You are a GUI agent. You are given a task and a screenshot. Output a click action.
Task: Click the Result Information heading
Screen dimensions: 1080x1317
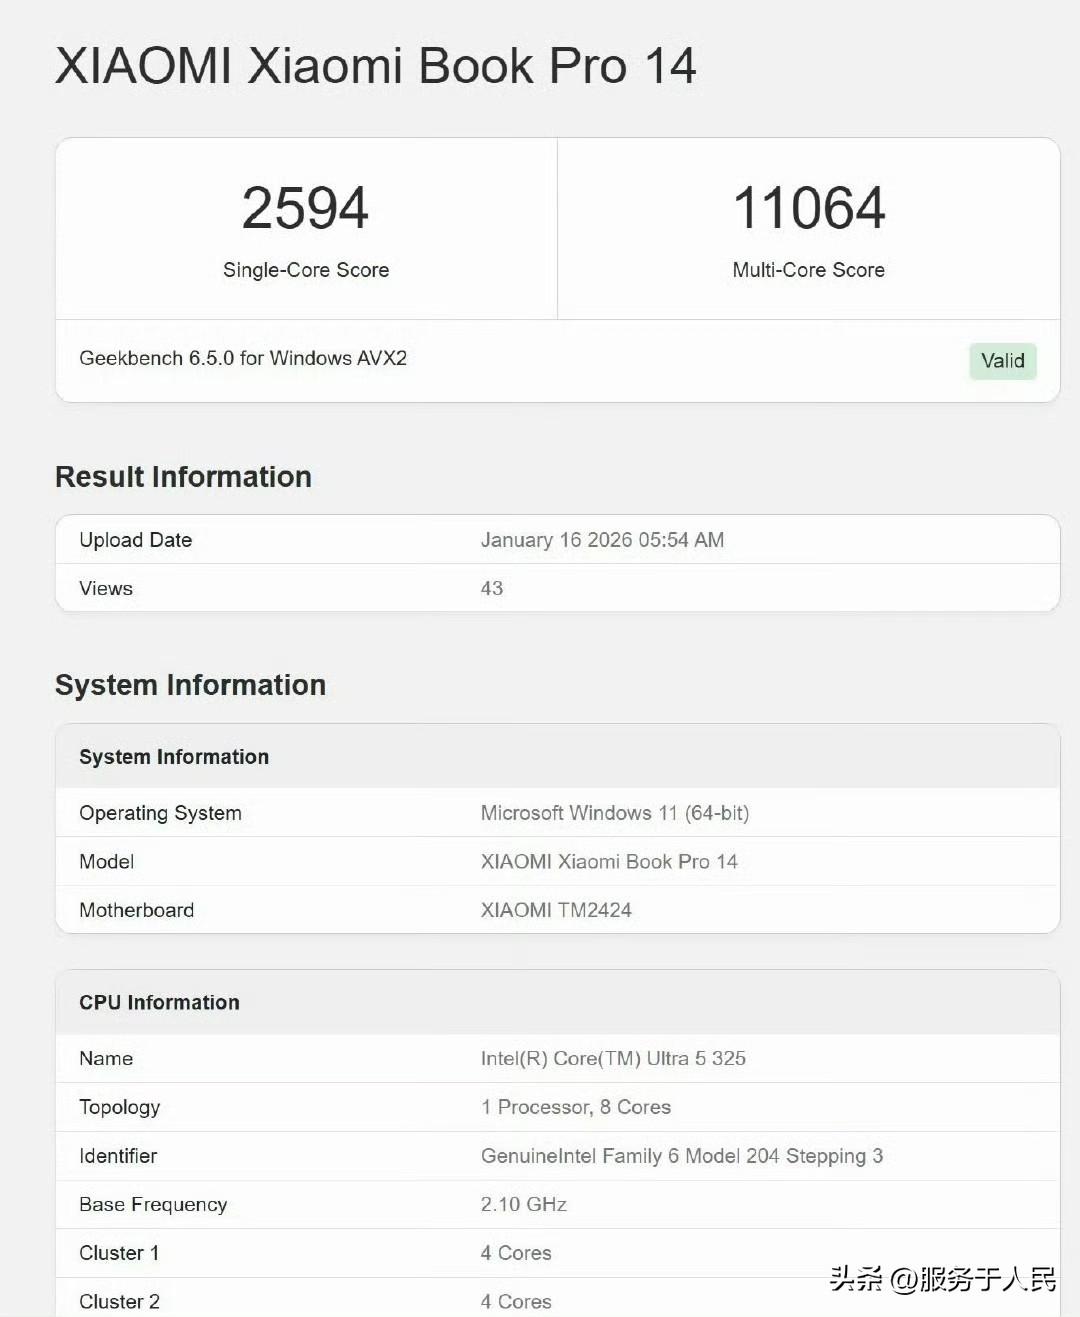tap(183, 477)
